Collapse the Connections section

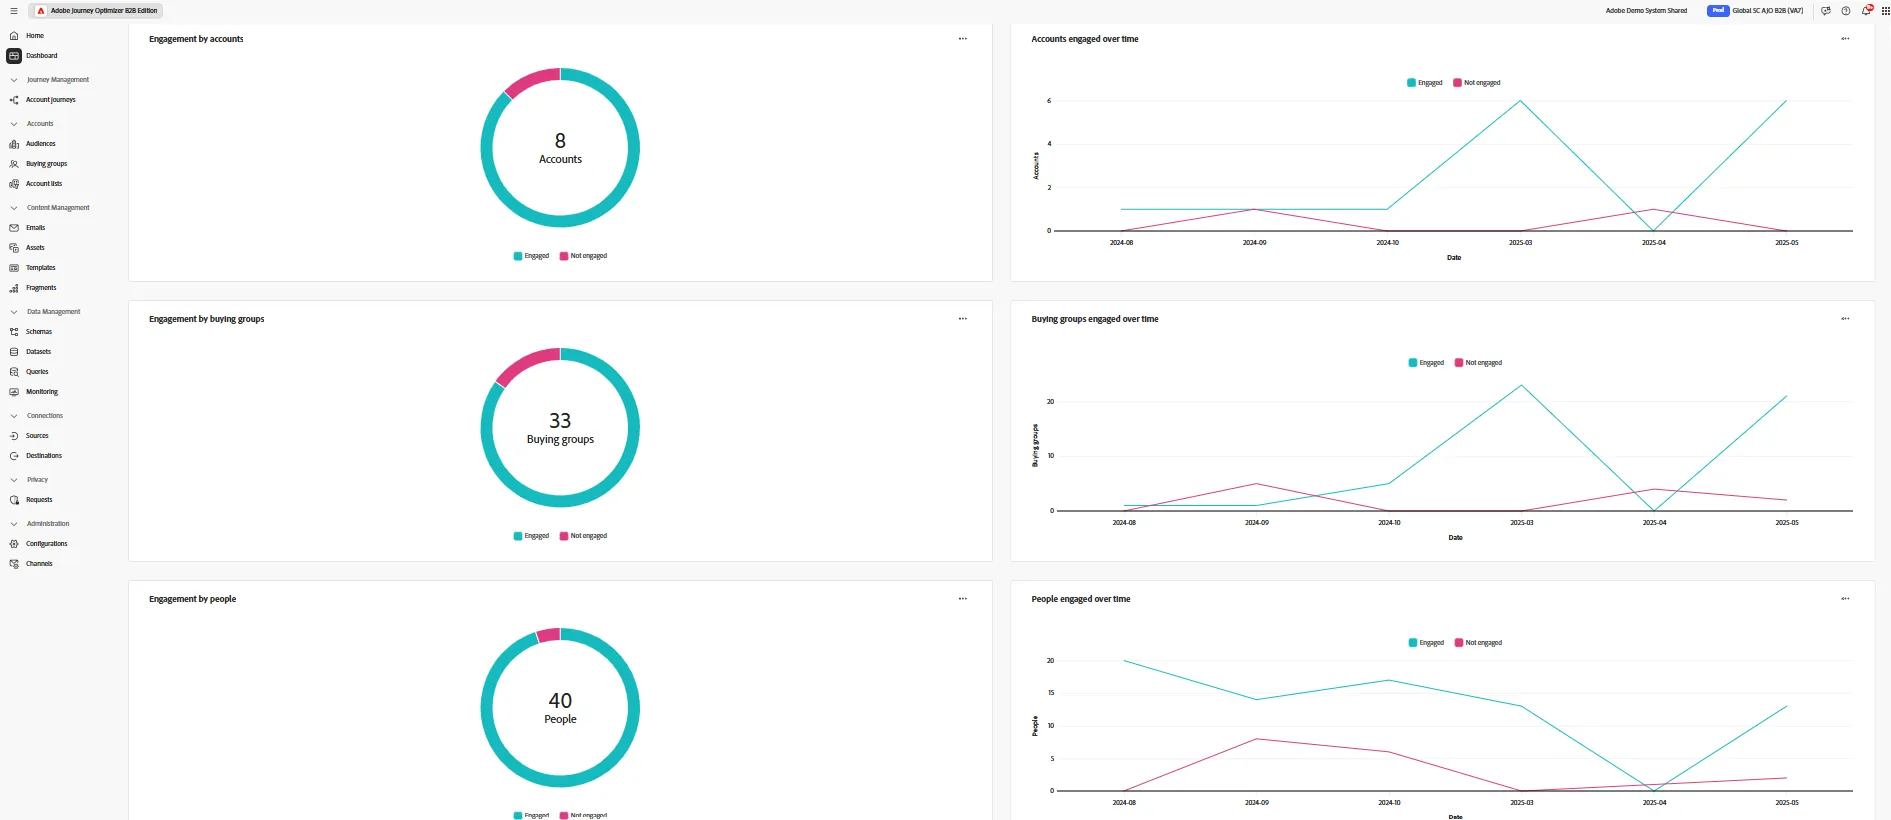click(14, 416)
